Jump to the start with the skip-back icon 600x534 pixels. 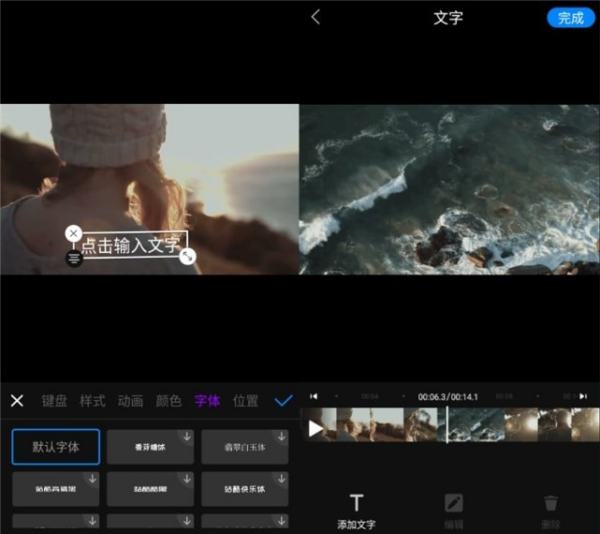[x=313, y=396]
